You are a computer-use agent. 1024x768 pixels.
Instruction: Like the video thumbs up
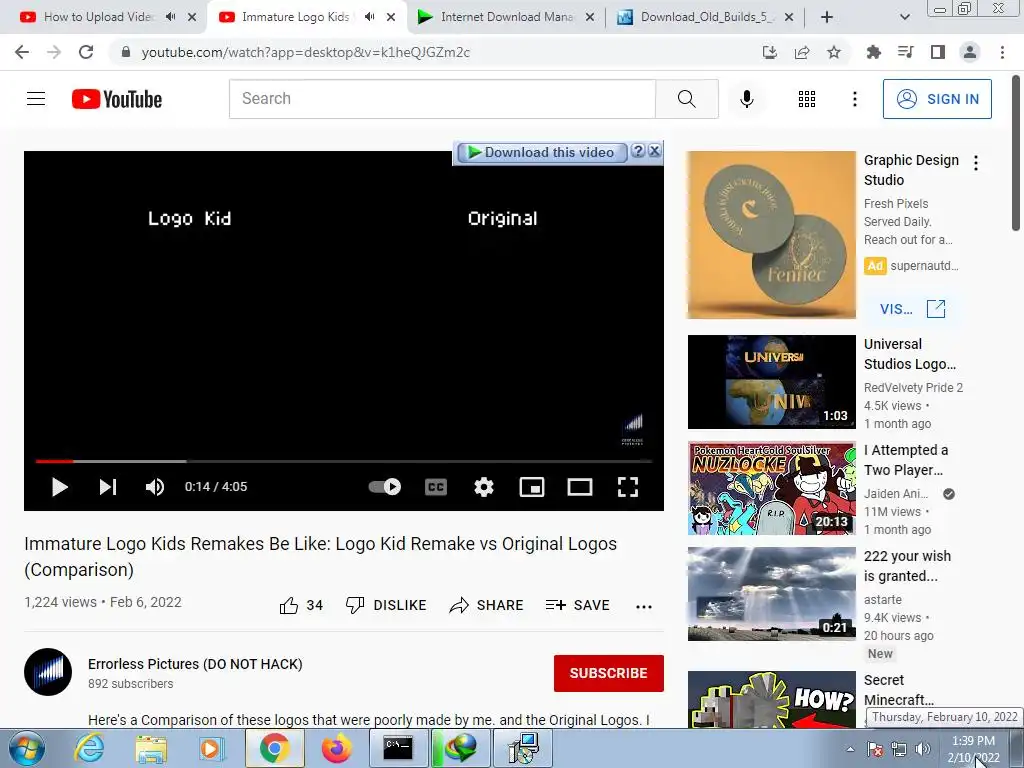click(x=301, y=605)
